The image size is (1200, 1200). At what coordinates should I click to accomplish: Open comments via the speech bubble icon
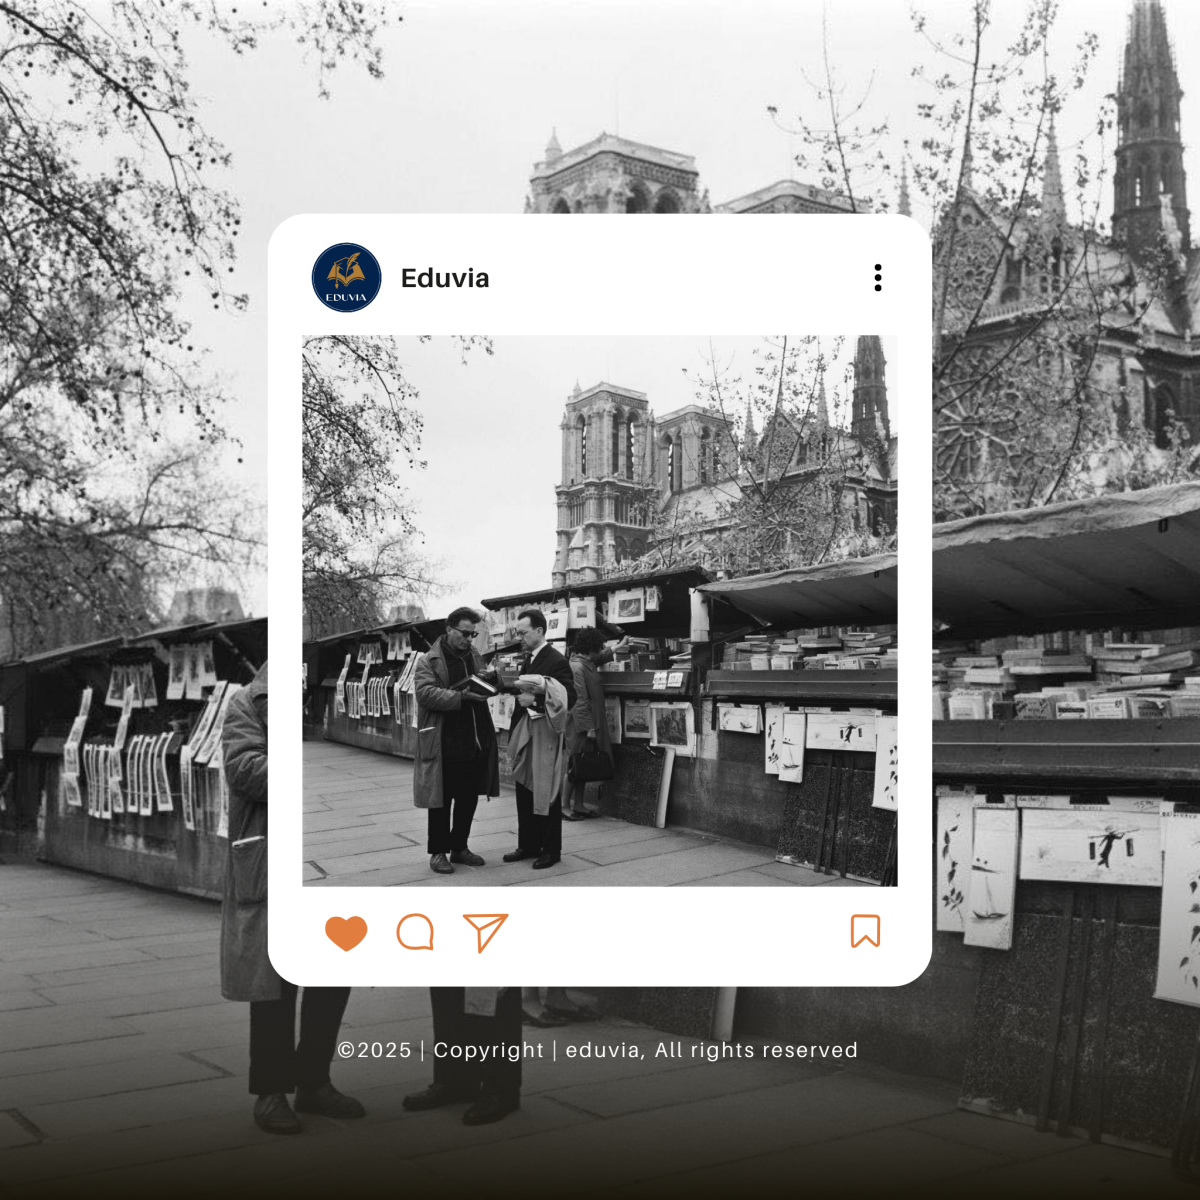[x=415, y=932]
